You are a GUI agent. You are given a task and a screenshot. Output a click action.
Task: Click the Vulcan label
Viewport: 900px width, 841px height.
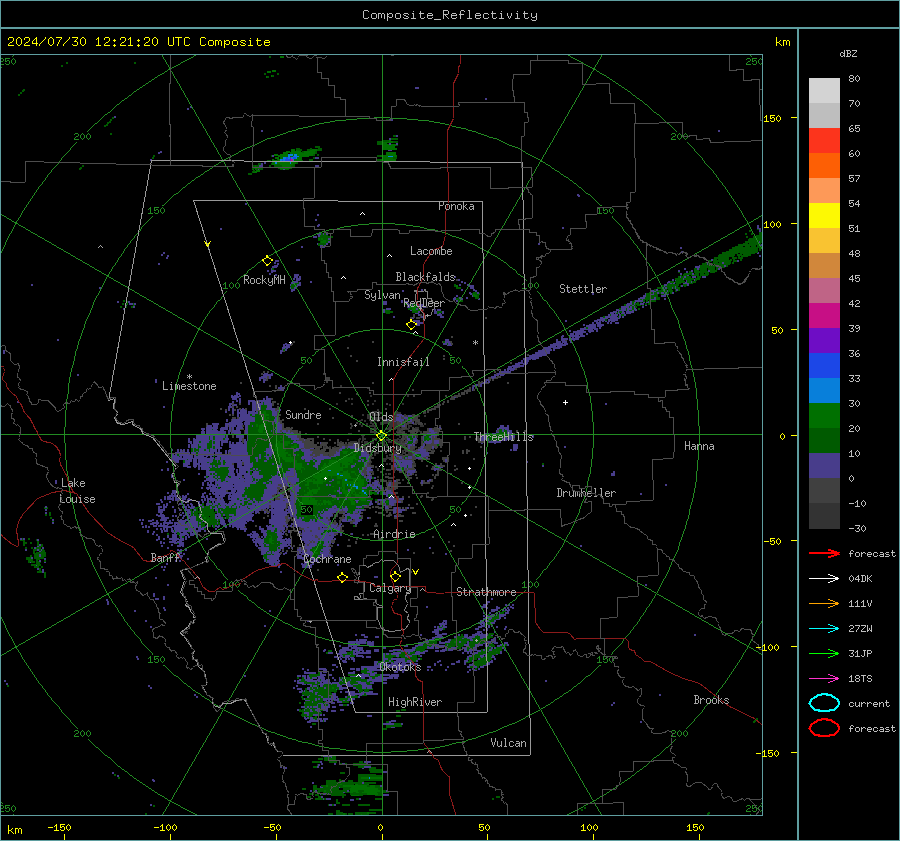pyautogui.click(x=508, y=743)
